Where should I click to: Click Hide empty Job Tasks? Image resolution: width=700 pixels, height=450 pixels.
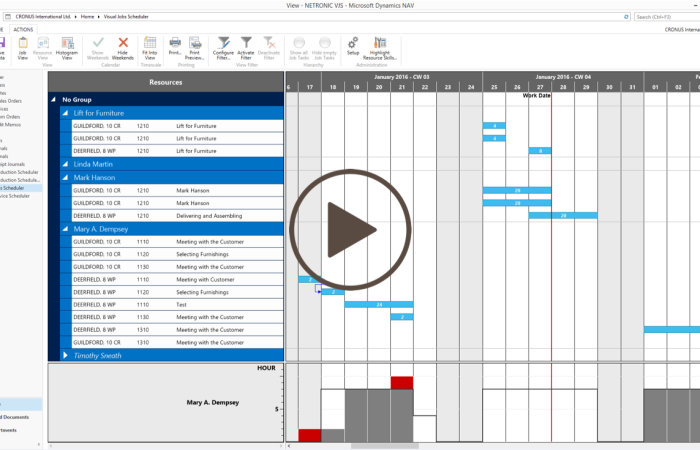pos(325,48)
